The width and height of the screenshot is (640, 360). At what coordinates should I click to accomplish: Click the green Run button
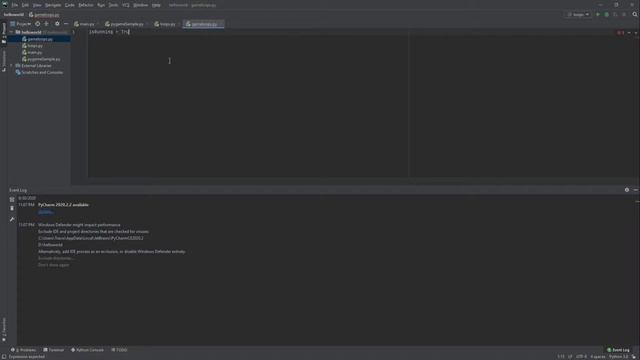(598, 15)
